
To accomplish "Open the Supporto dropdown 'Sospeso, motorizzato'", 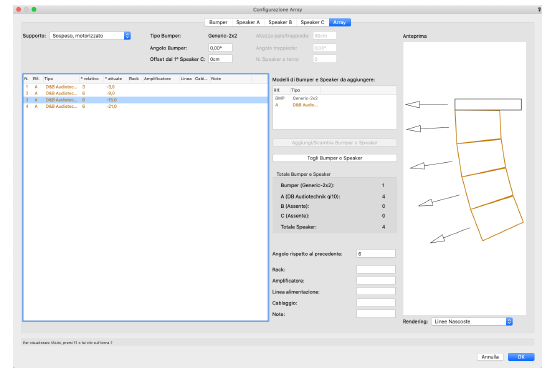I will (x=90, y=36).
